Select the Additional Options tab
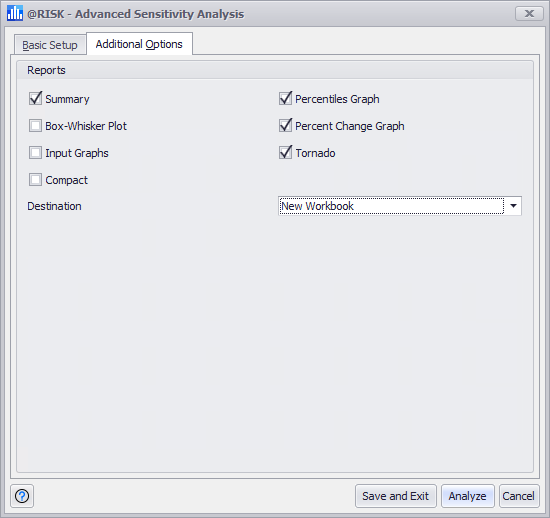 [139, 44]
